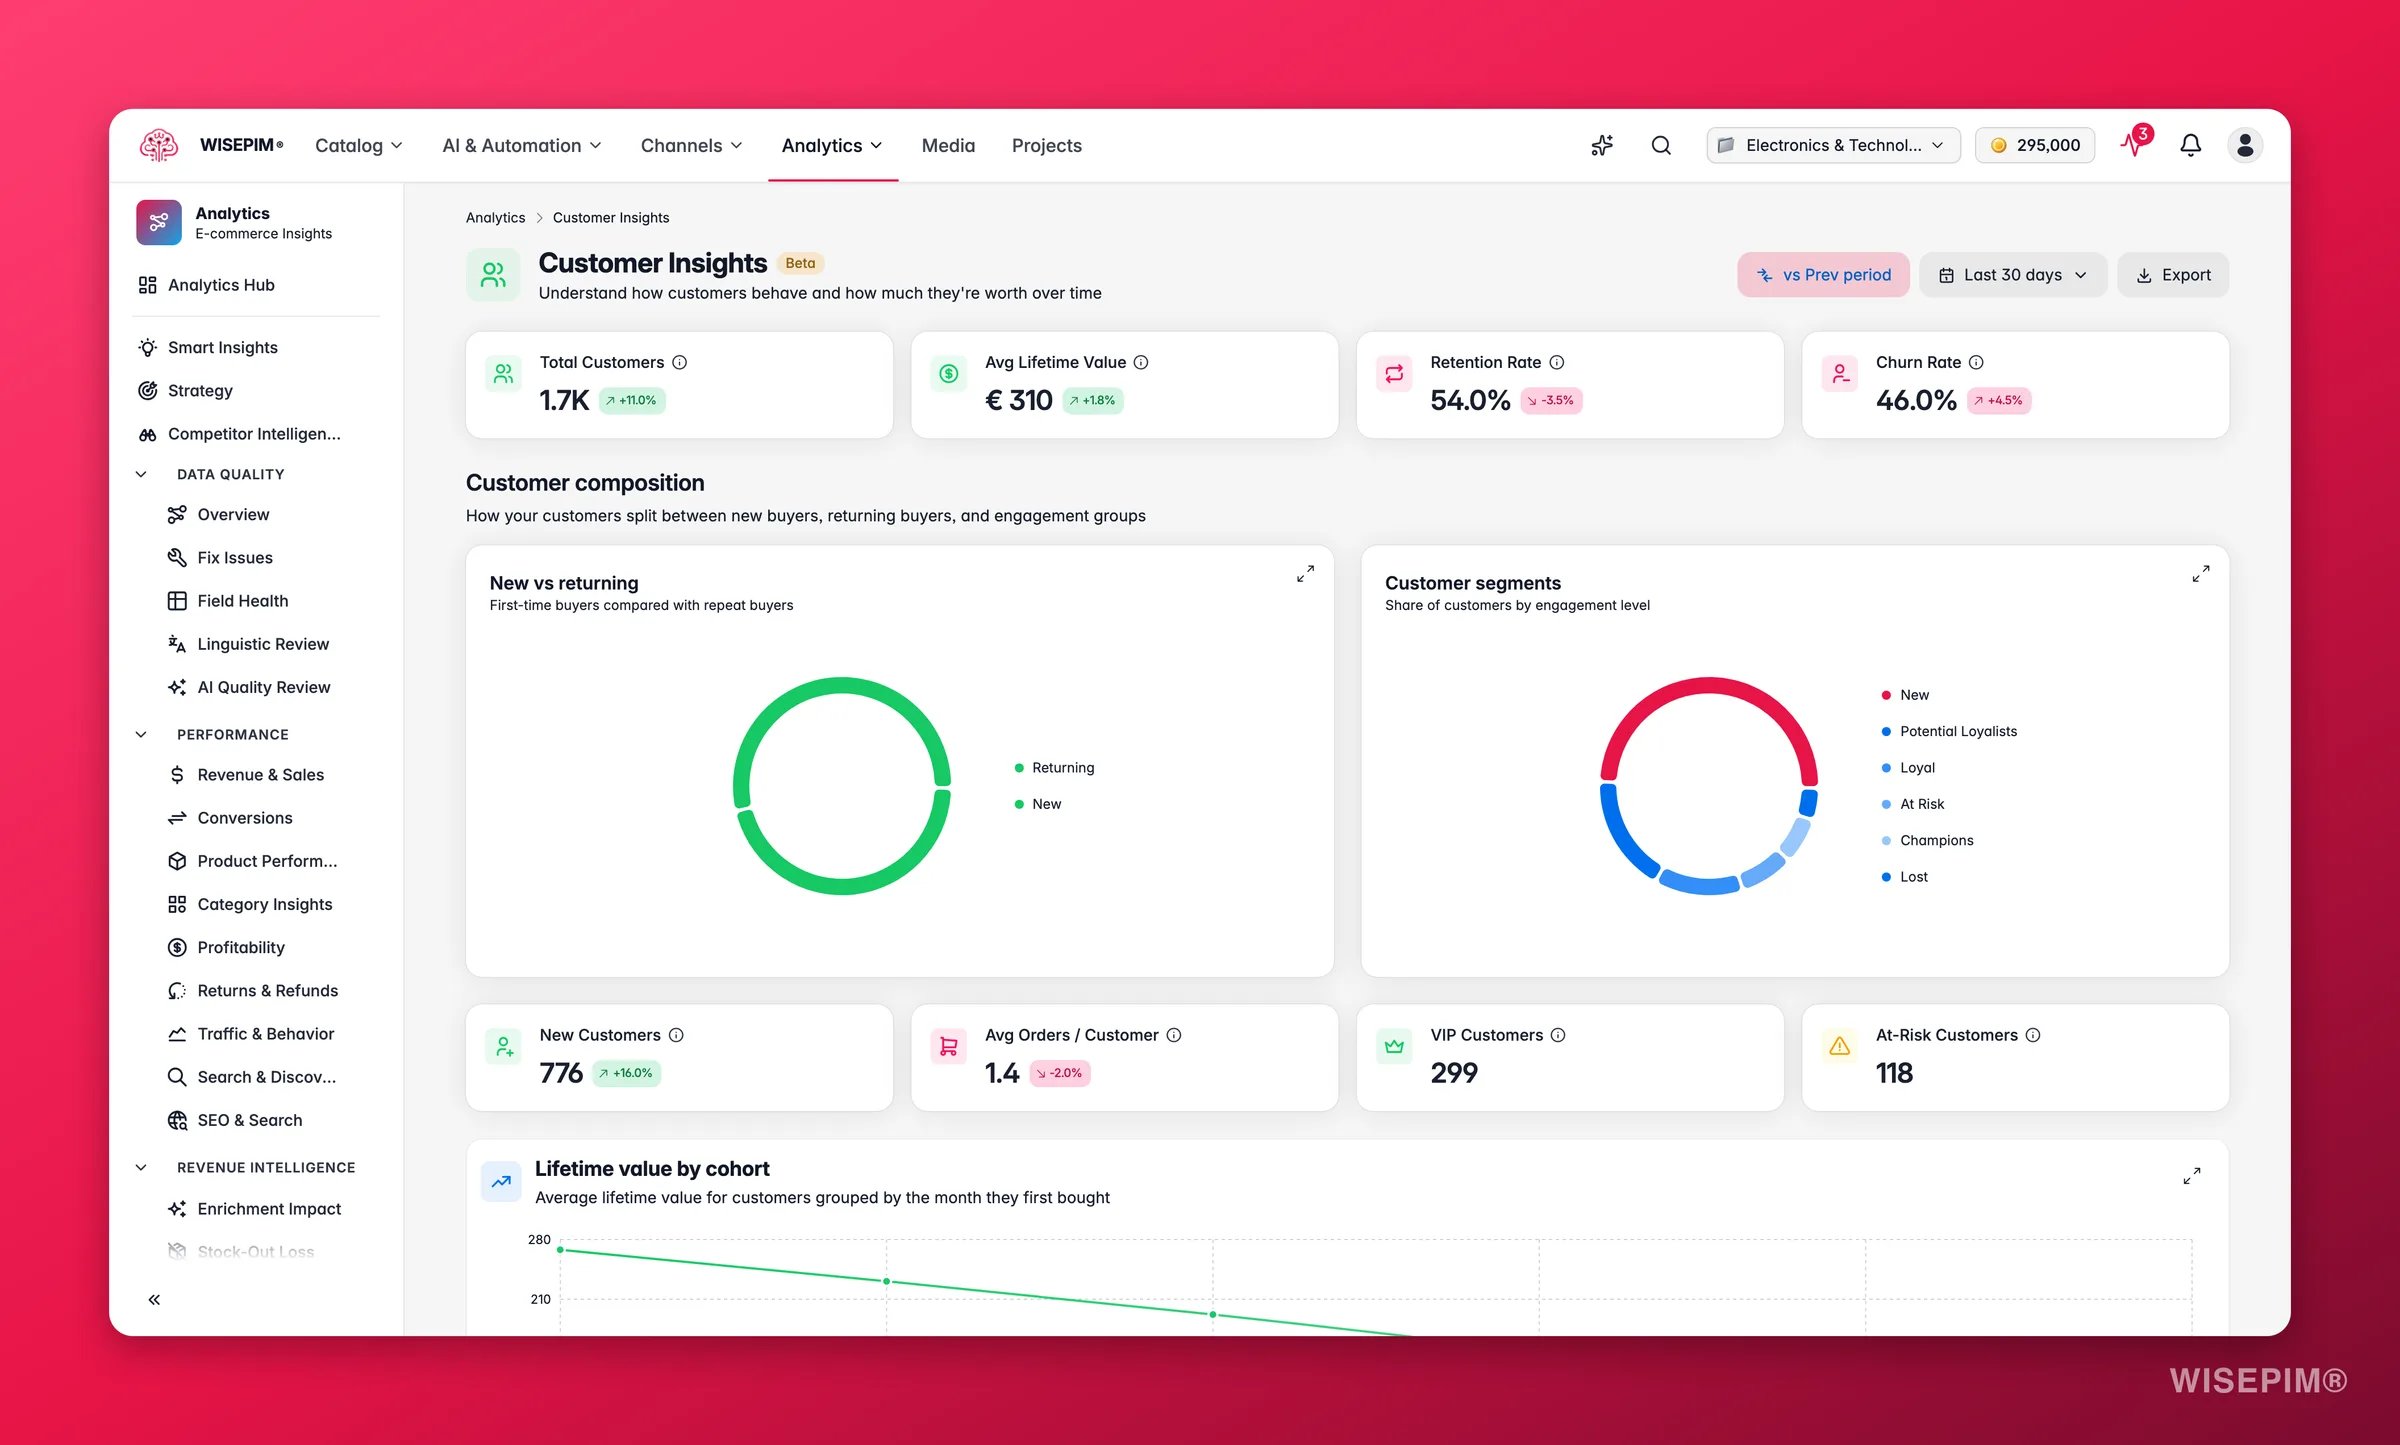Screen dimensions: 2400x1445
Task: Toggle the vs Prev period comparison
Action: tap(1823, 275)
